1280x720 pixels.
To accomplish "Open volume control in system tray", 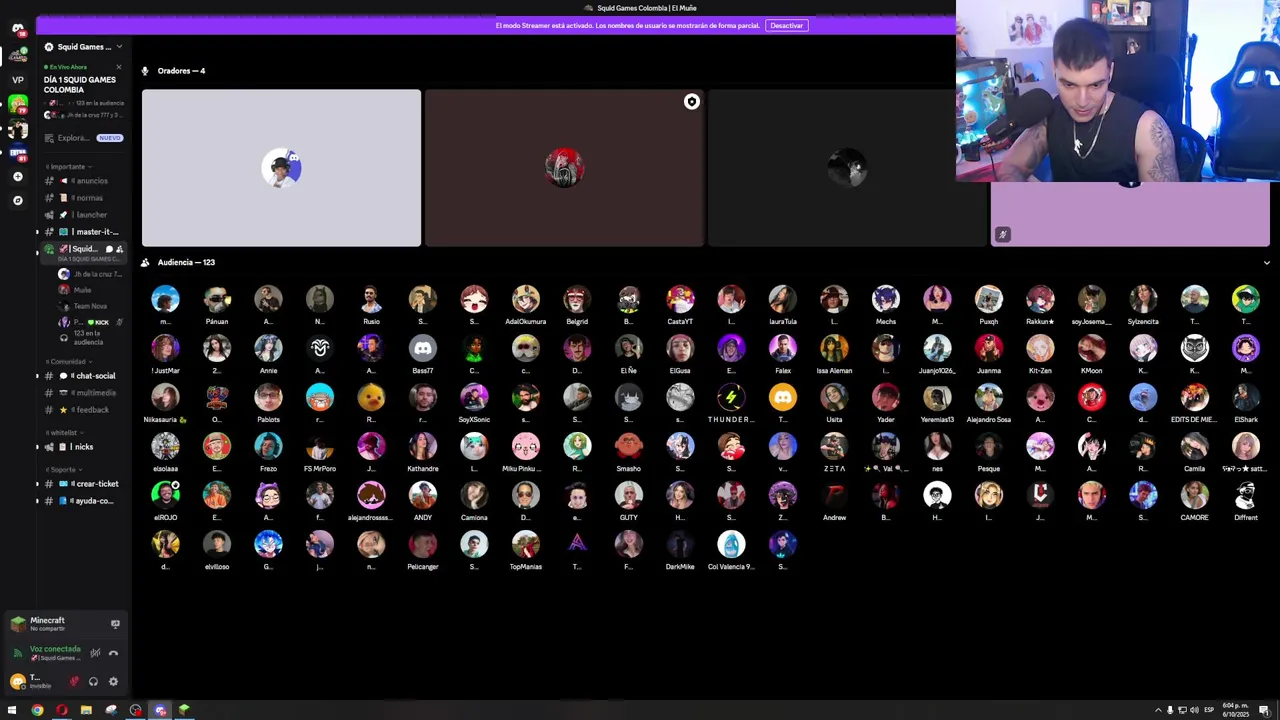I will (1194, 710).
